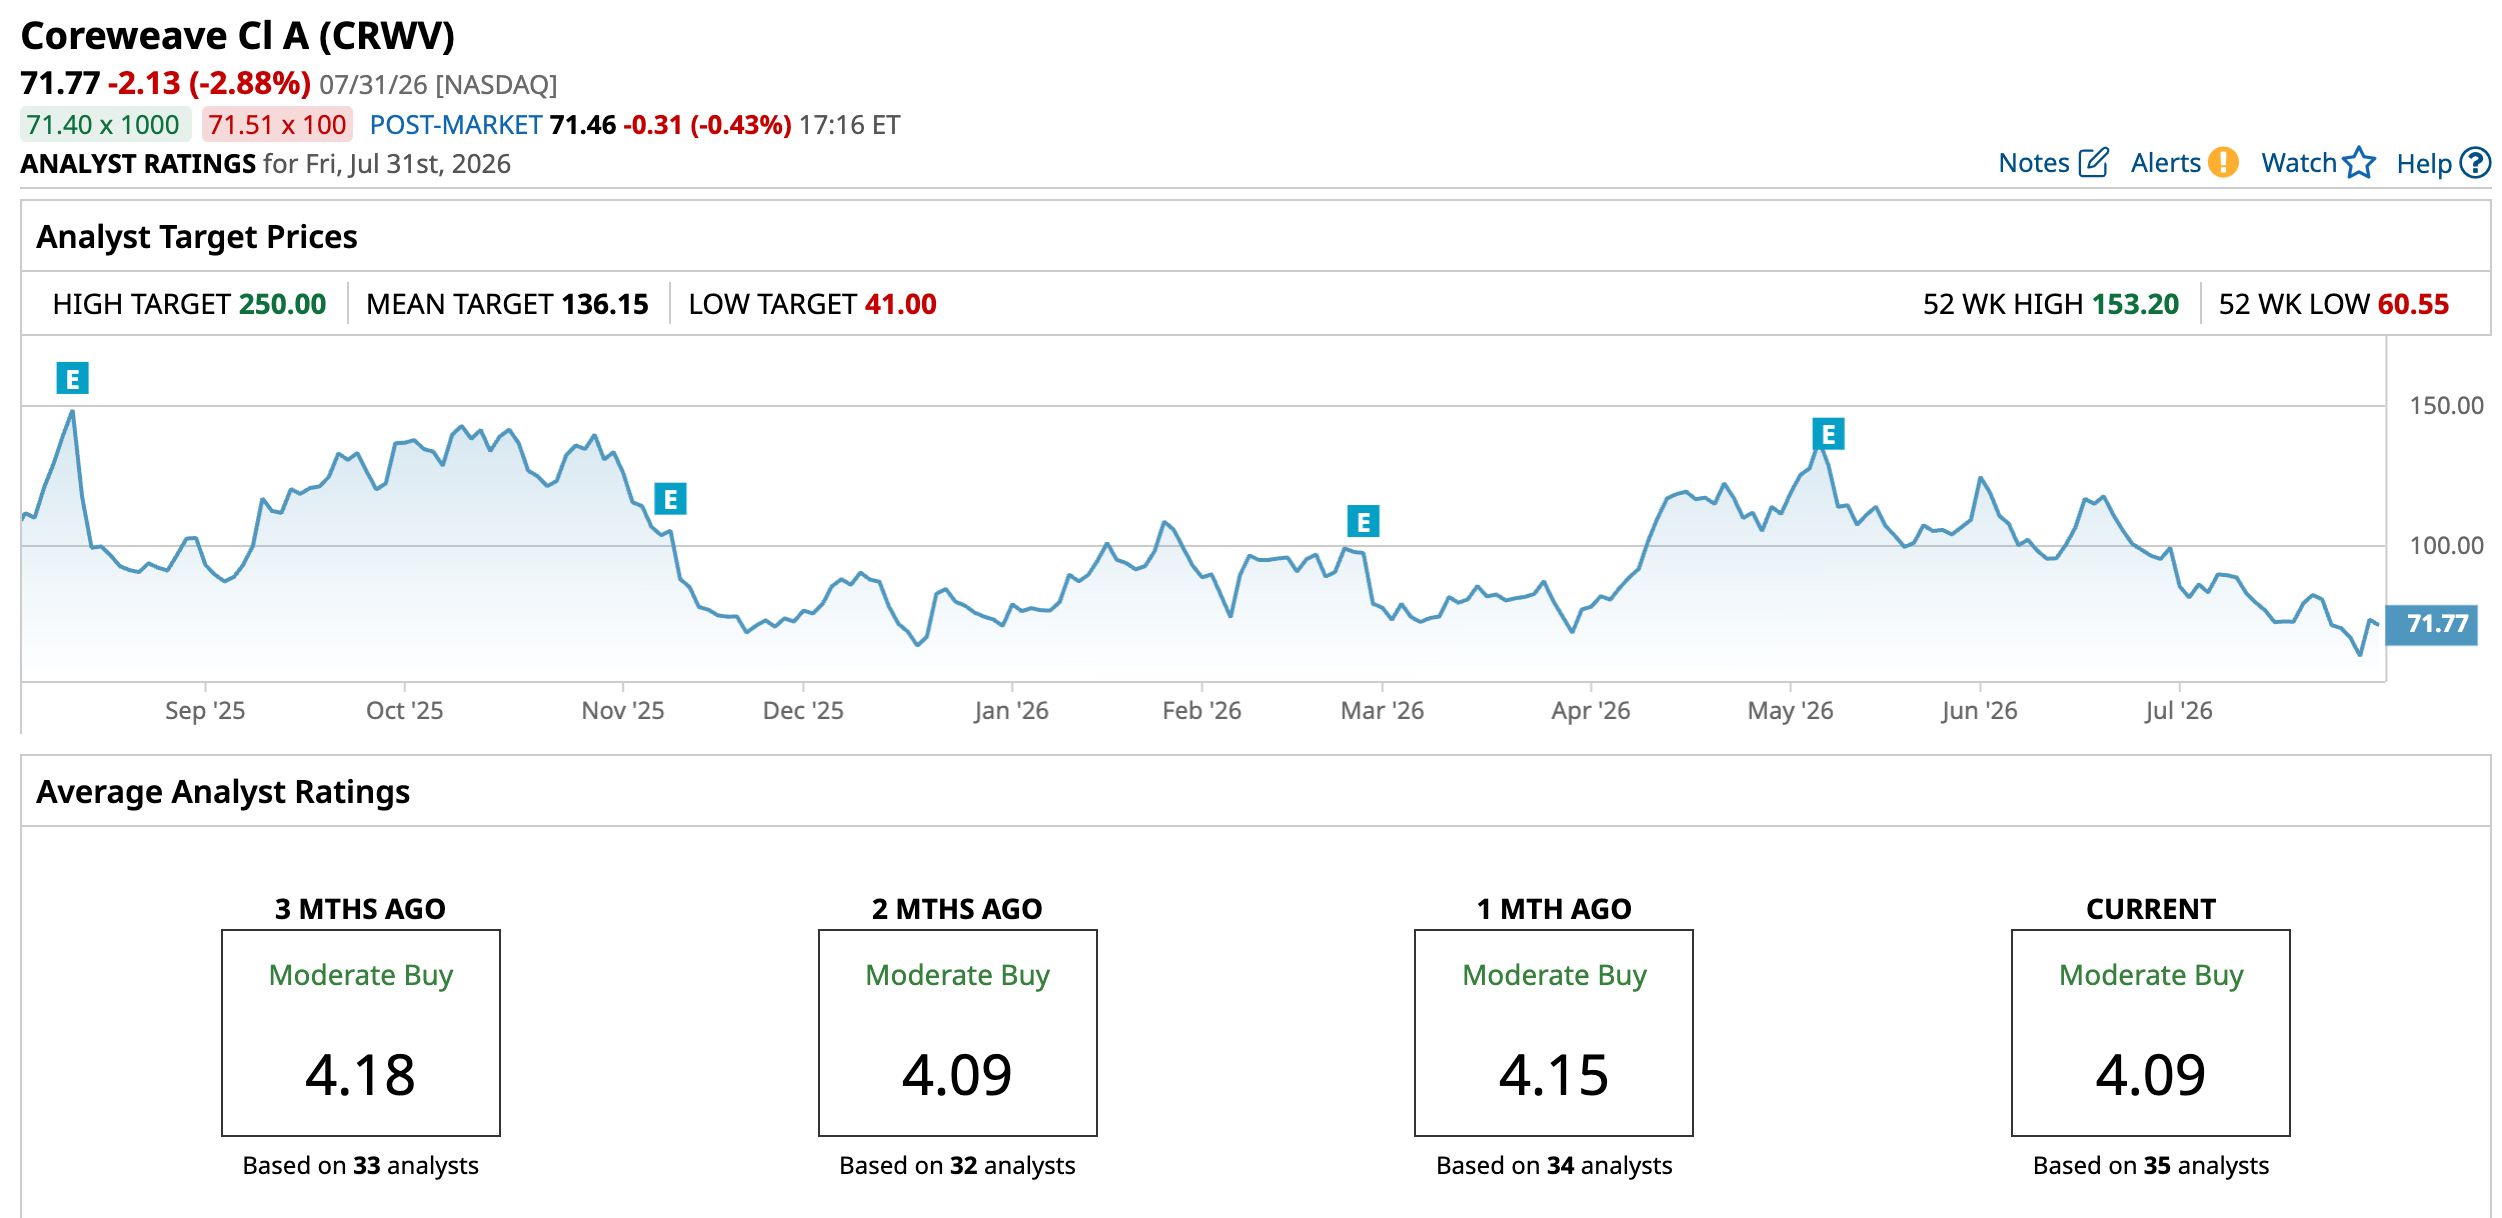Click 'Based on 33 analysts' text
2502x1218 pixels.
361,1166
